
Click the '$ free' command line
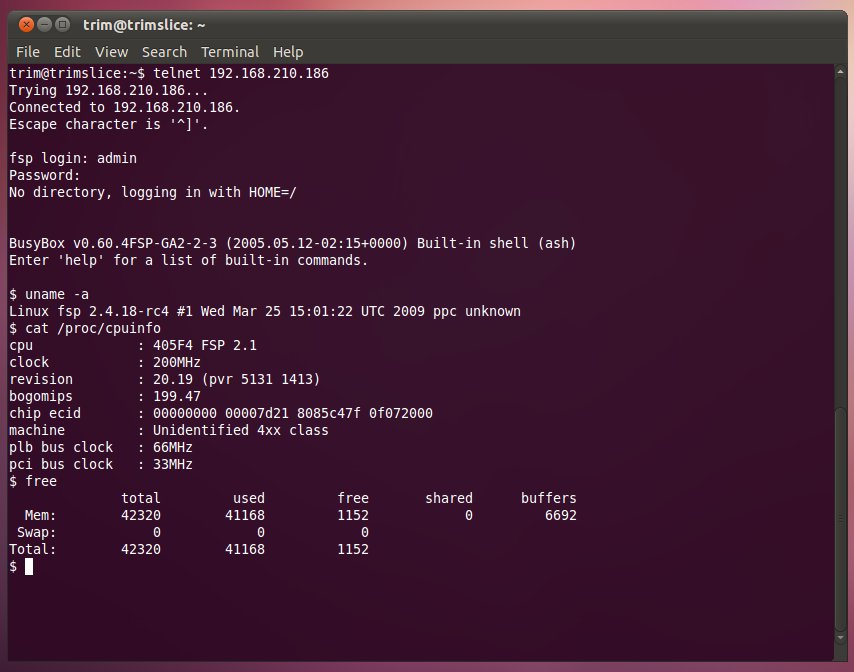click(x=33, y=481)
